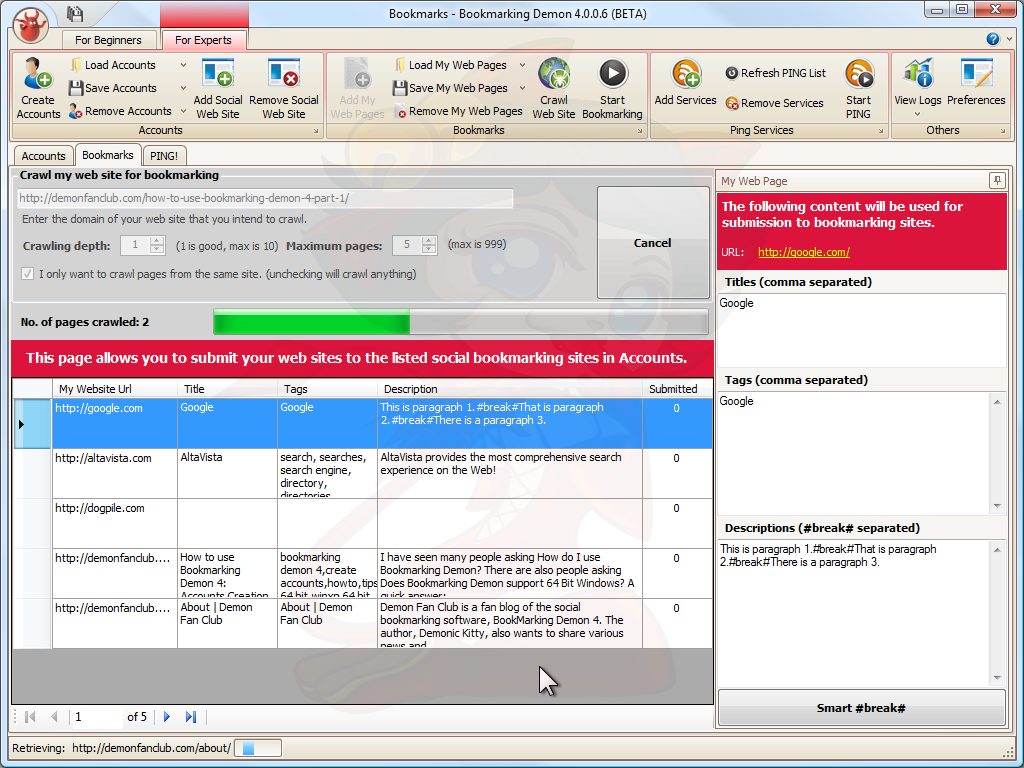
Task: Go to next bookmark record
Action: click(x=167, y=717)
